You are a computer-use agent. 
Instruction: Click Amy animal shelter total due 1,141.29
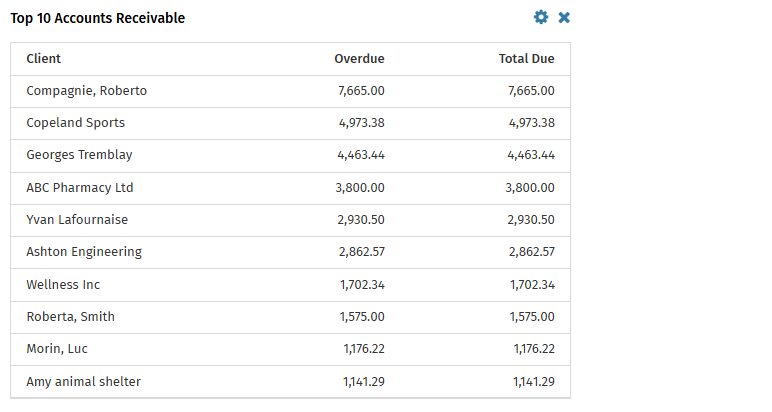point(534,381)
